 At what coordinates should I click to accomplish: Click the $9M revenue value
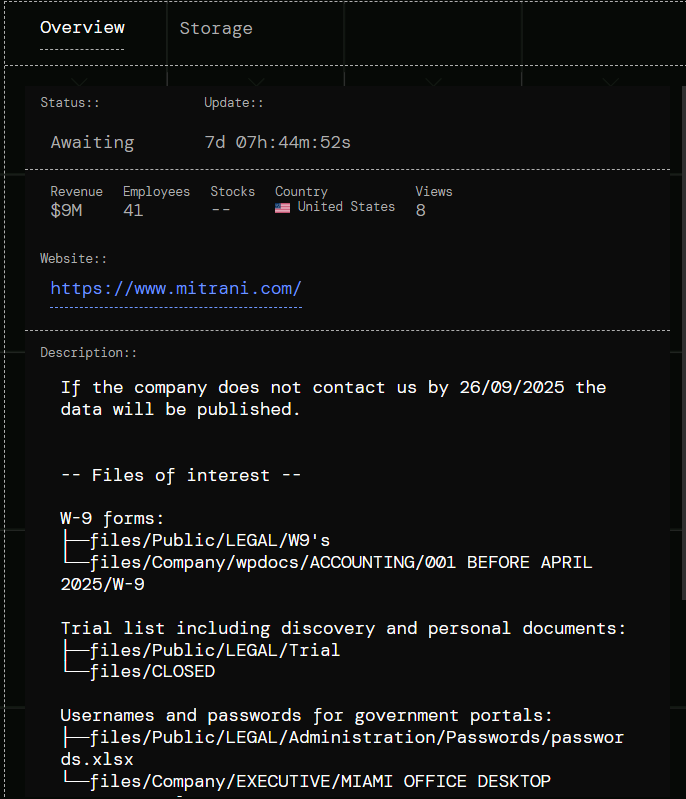tap(68, 210)
